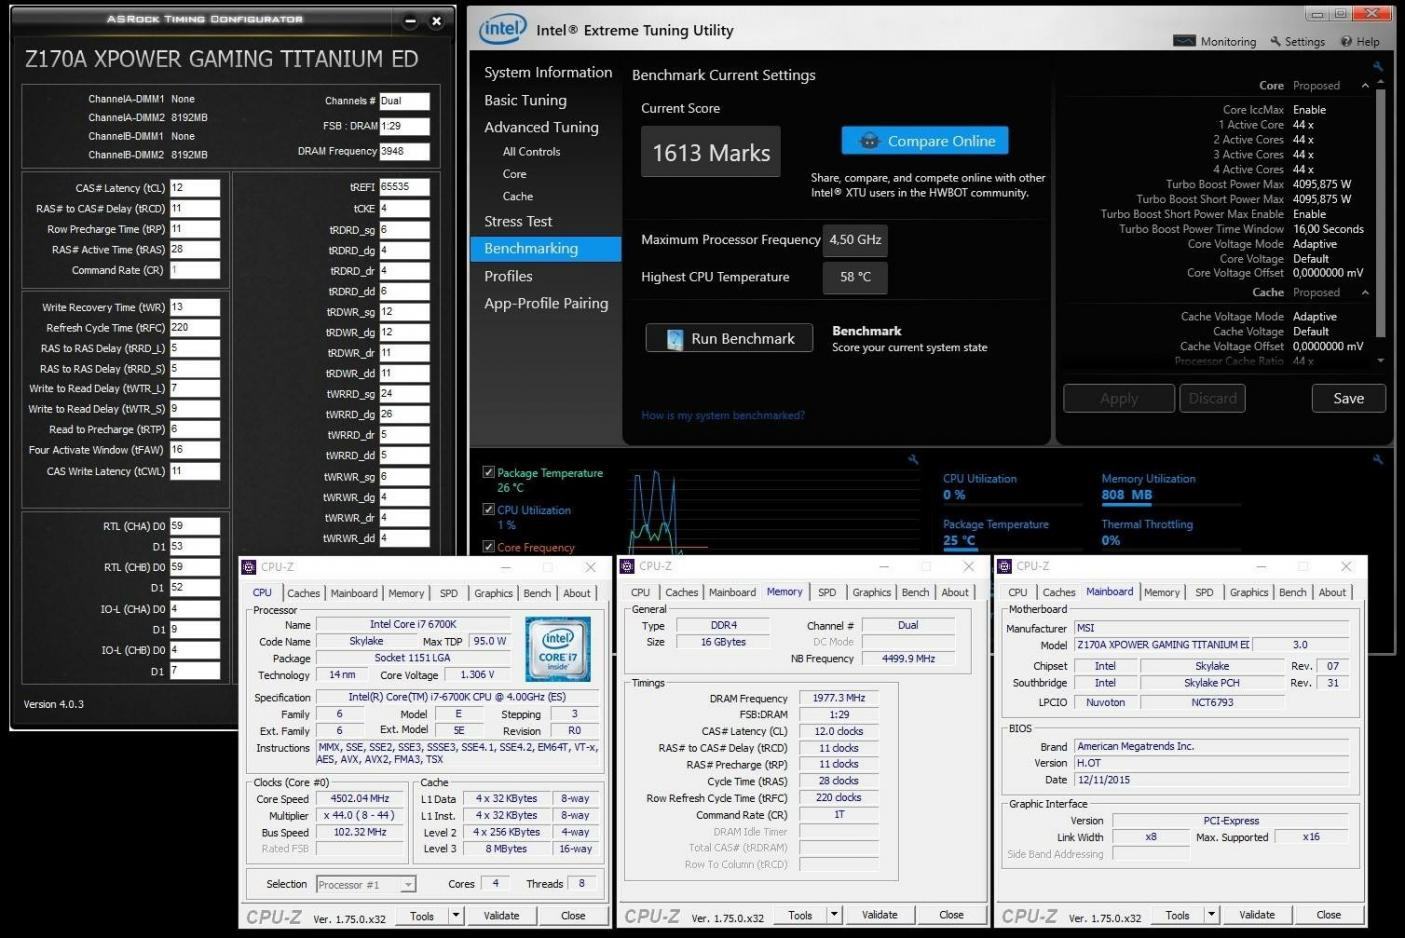The image size is (1405, 938).
Task: Collapse the Core proposed settings section
Action: pyautogui.click(x=1365, y=86)
